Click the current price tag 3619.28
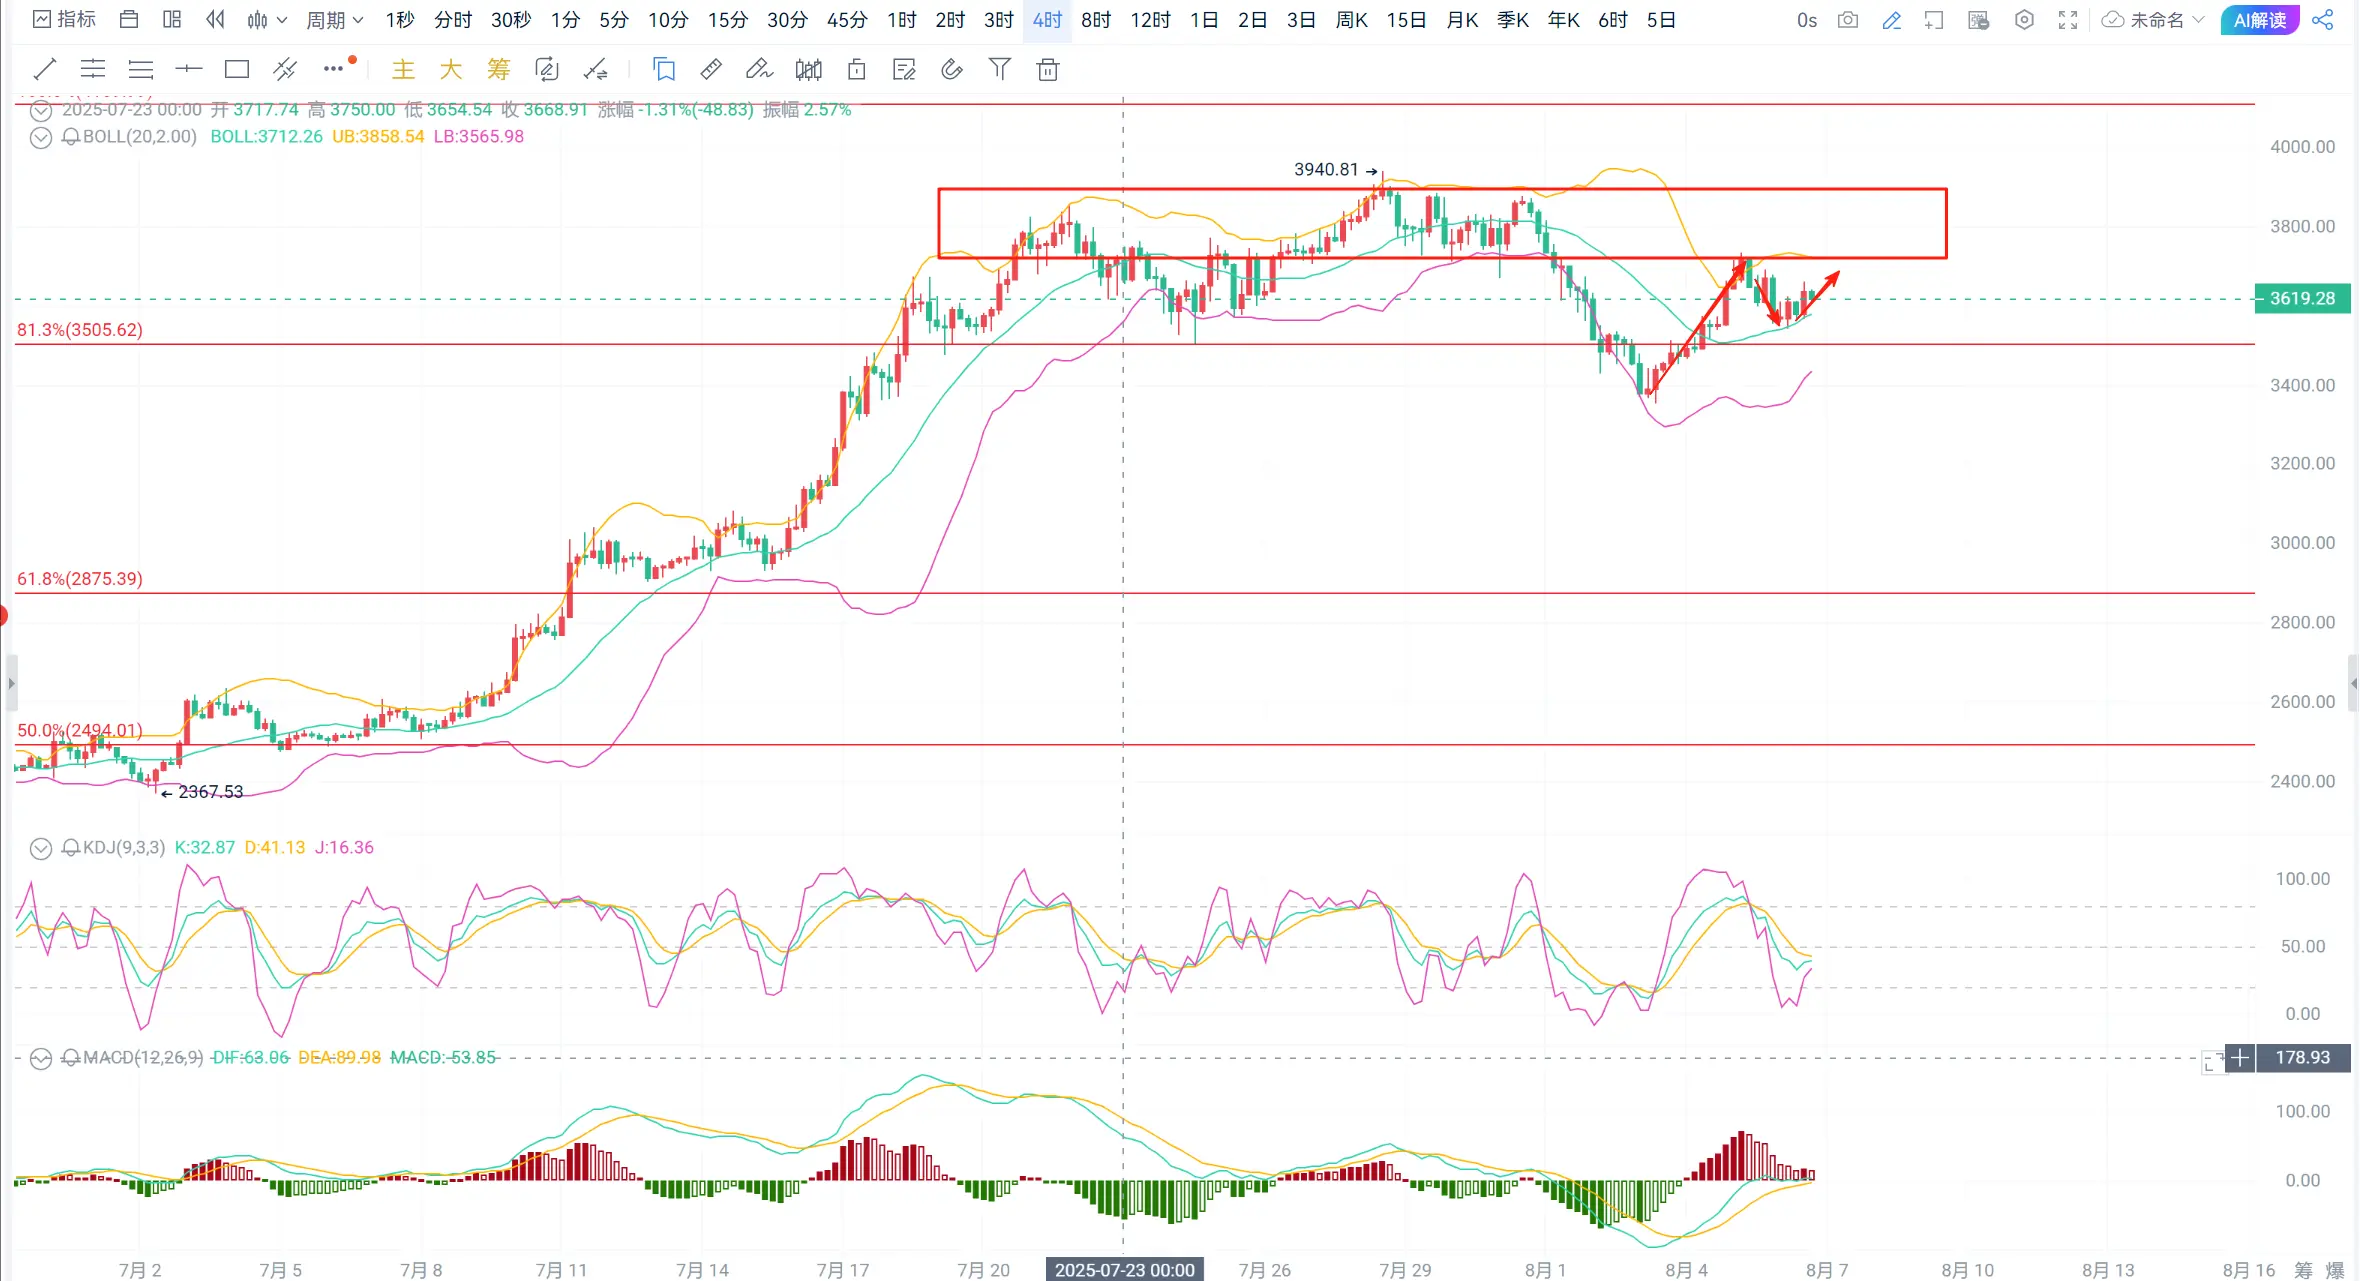 [x=2302, y=299]
